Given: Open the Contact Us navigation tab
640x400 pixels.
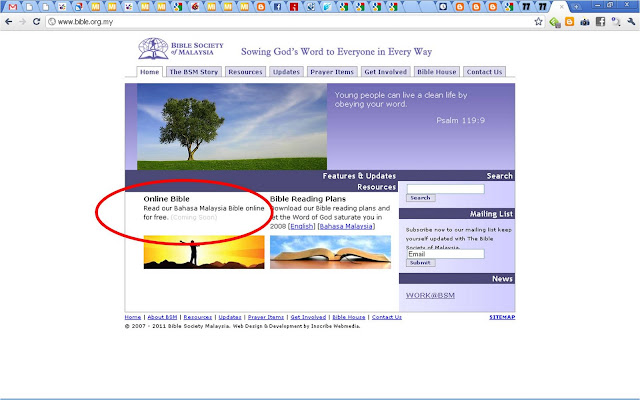Looking at the screenshot, I should pos(484,72).
